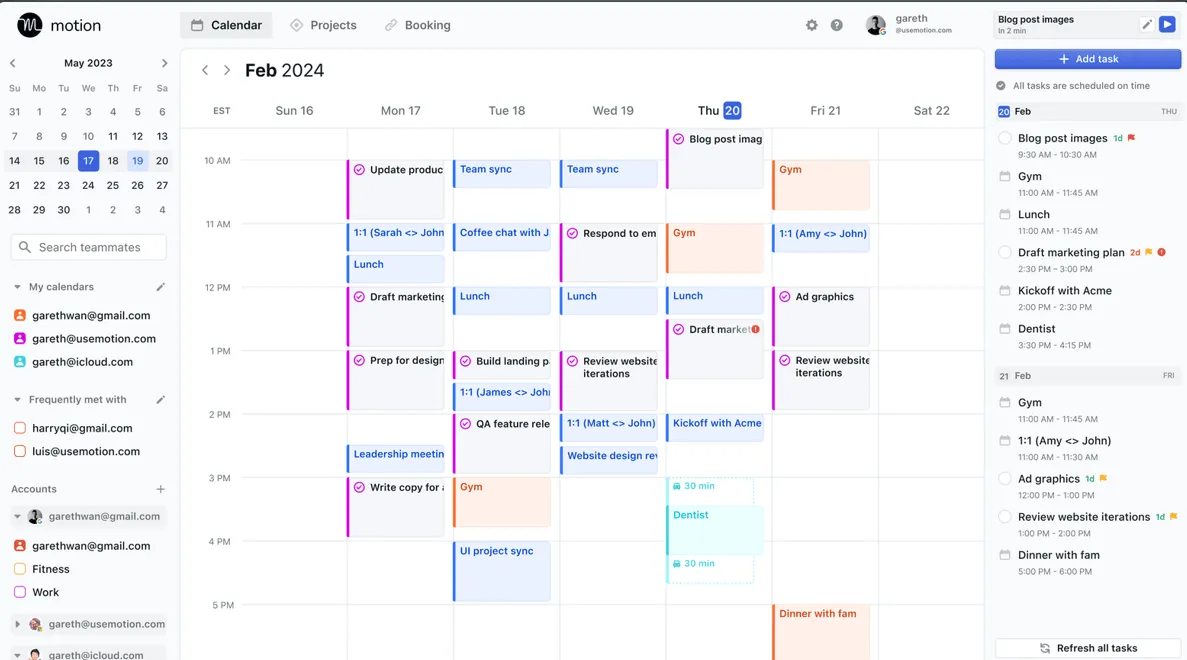This screenshot has height=660, width=1187.
Task: Focus the Search teammates field
Action: point(89,248)
